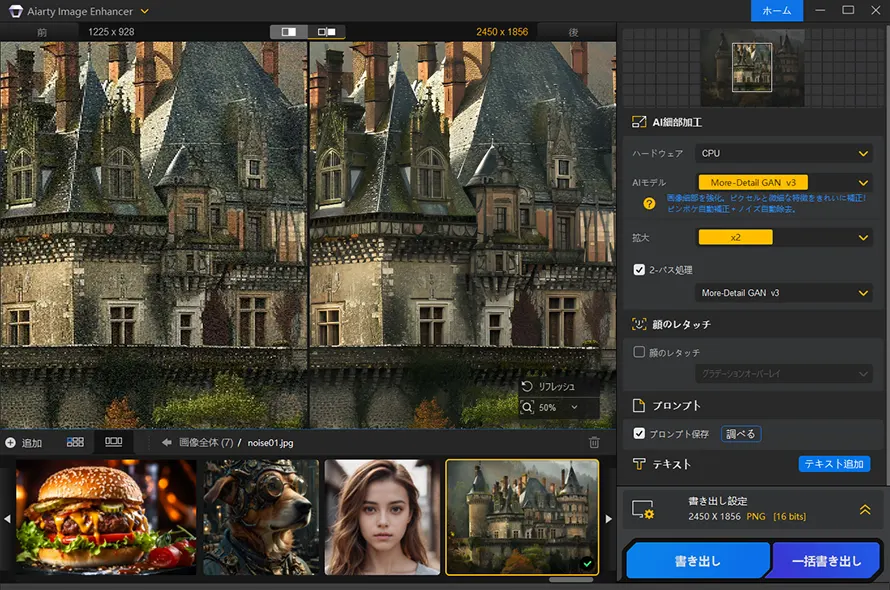Screen dimensions: 890x590
Task: Click the Refresh preview icon
Action: tap(527, 386)
